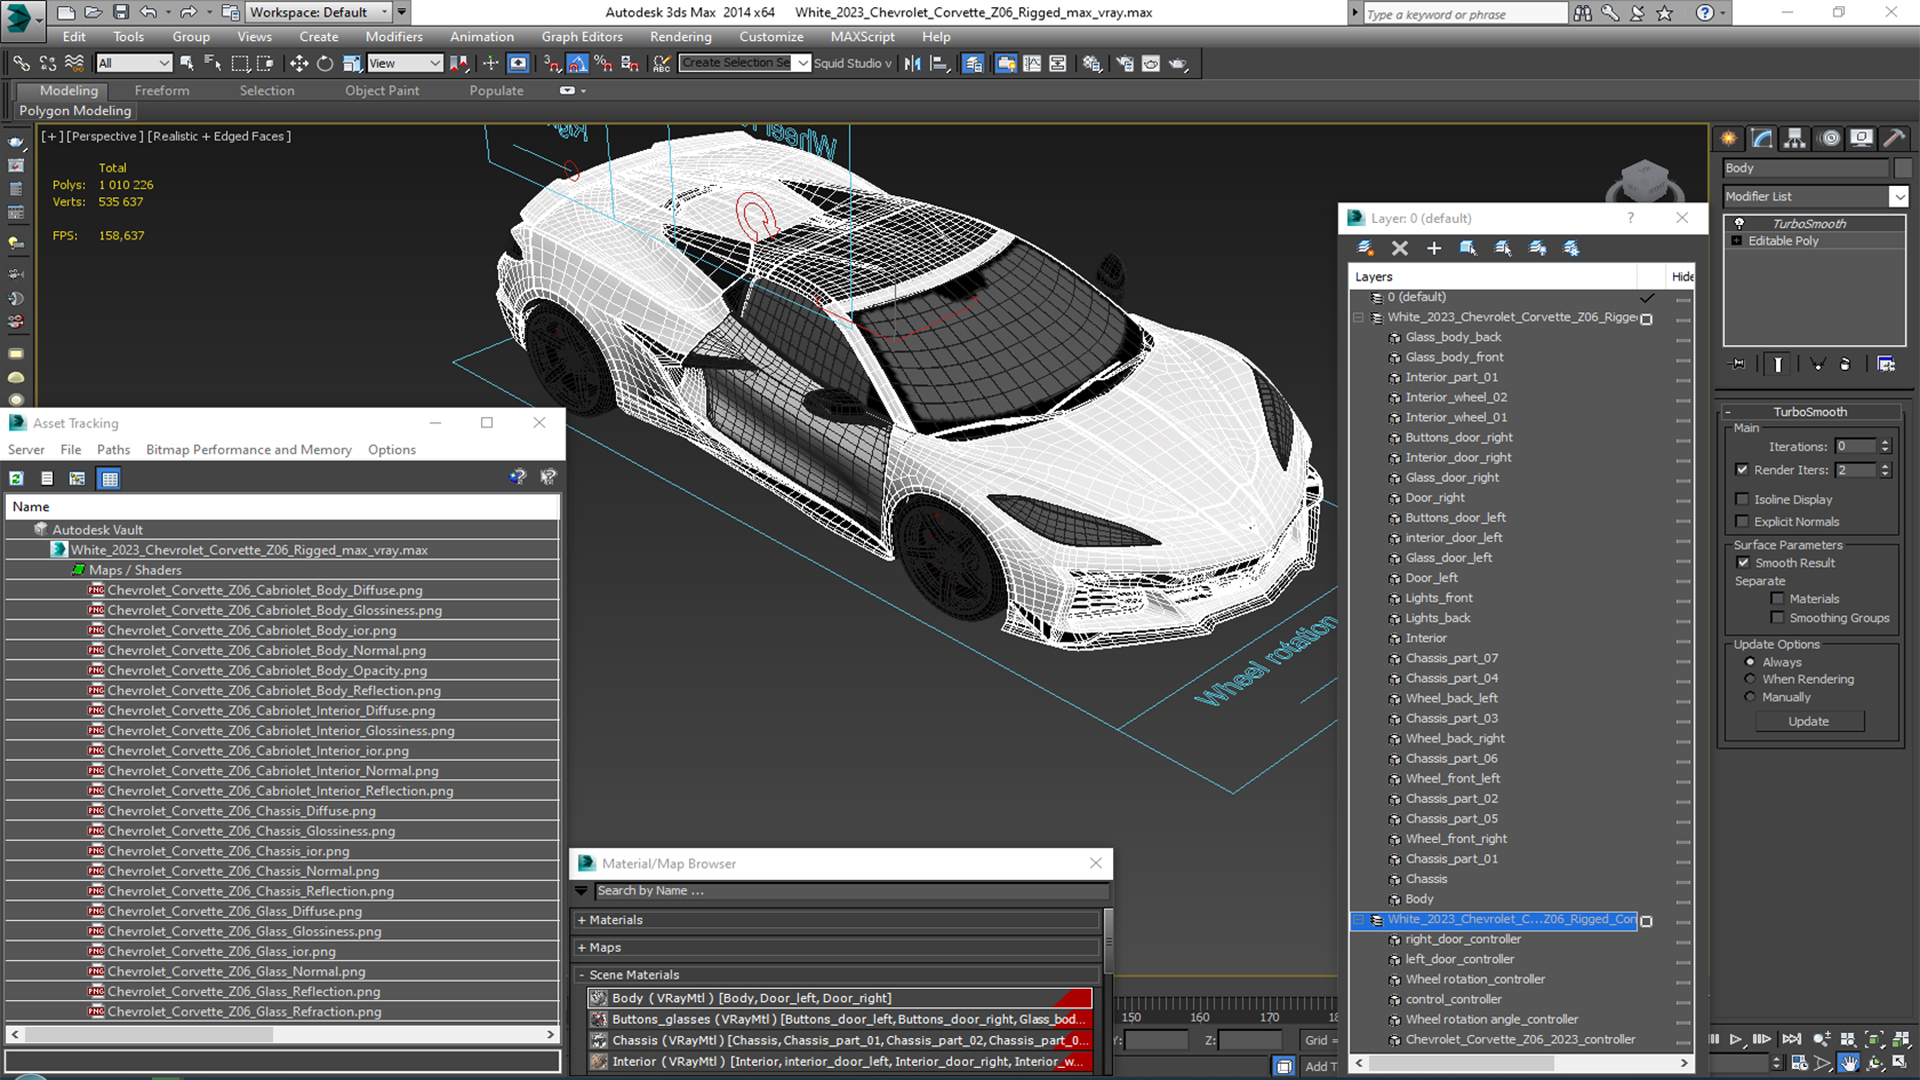Activate the Select and Rotate tool
Image resolution: width=1920 pixels, height=1080 pixels.
(325, 63)
